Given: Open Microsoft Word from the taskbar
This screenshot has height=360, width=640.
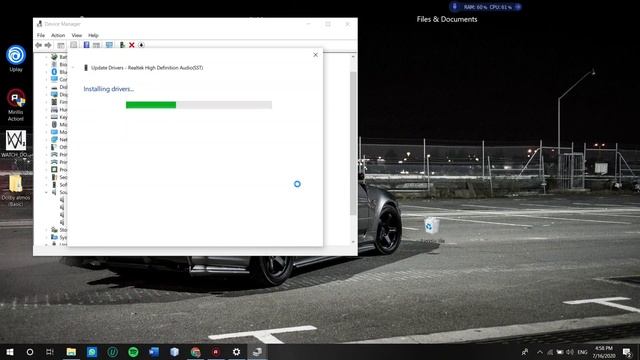Looking at the screenshot, I should coord(154,352).
